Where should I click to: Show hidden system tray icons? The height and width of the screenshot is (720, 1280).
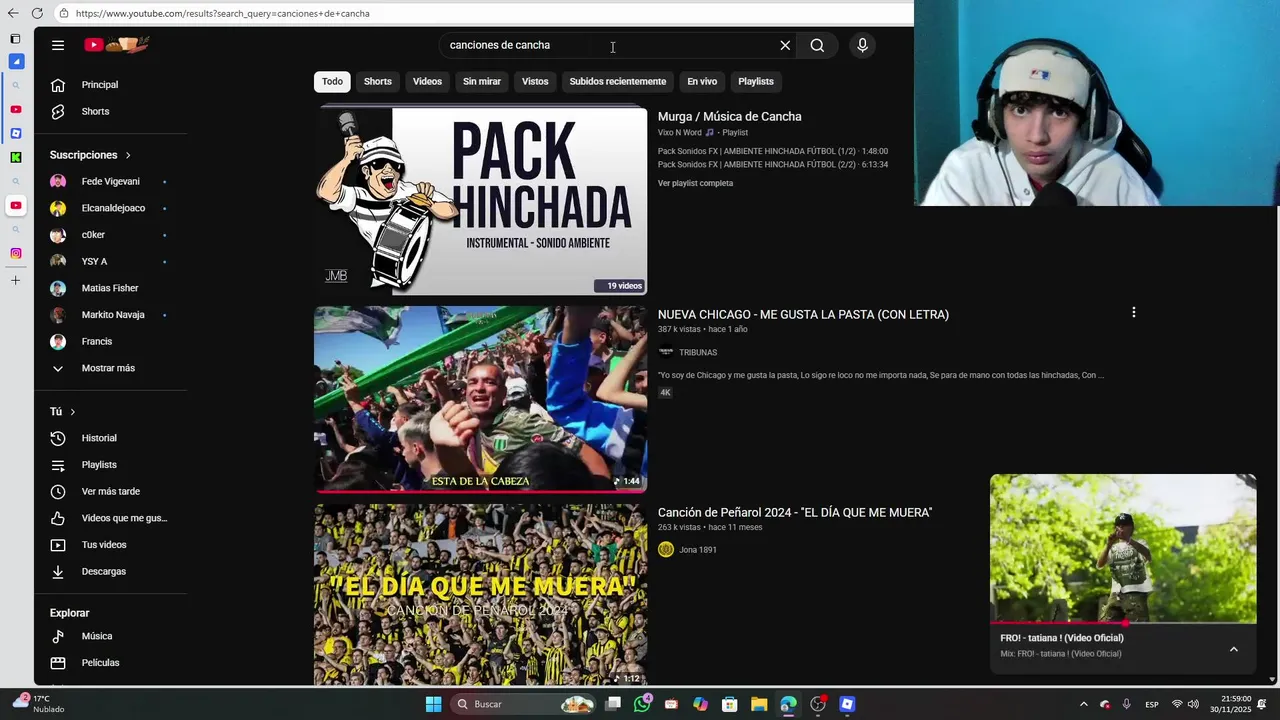click(1083, 704)
